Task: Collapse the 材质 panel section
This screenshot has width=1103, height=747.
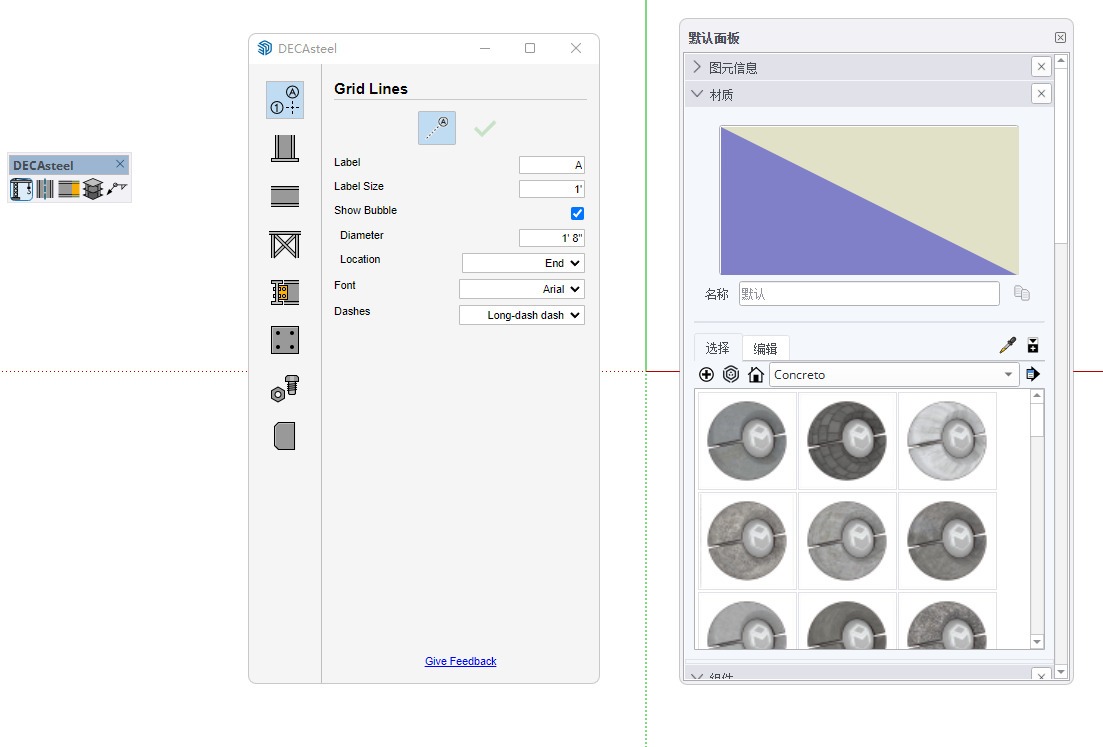Action: tap(697, 94)
